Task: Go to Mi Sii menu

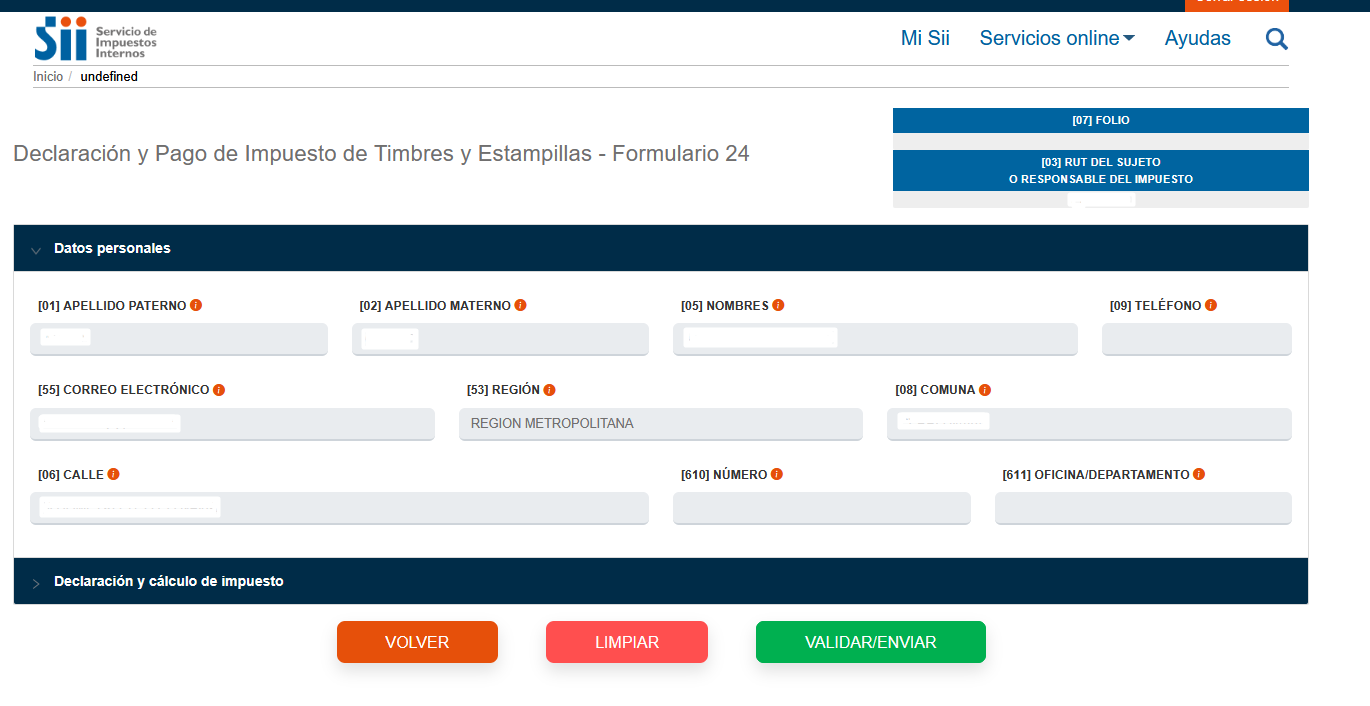Action: 925,38
